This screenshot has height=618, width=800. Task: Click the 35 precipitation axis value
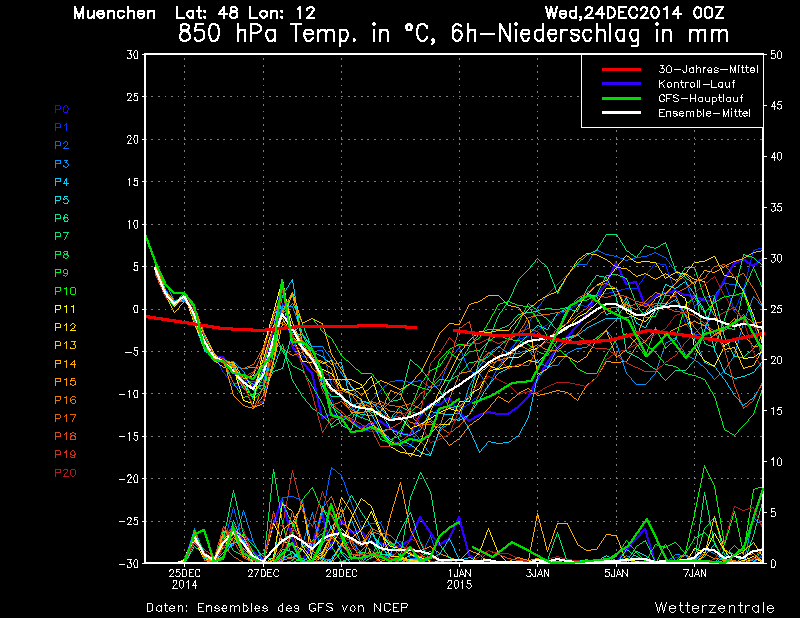click(776, 208)
